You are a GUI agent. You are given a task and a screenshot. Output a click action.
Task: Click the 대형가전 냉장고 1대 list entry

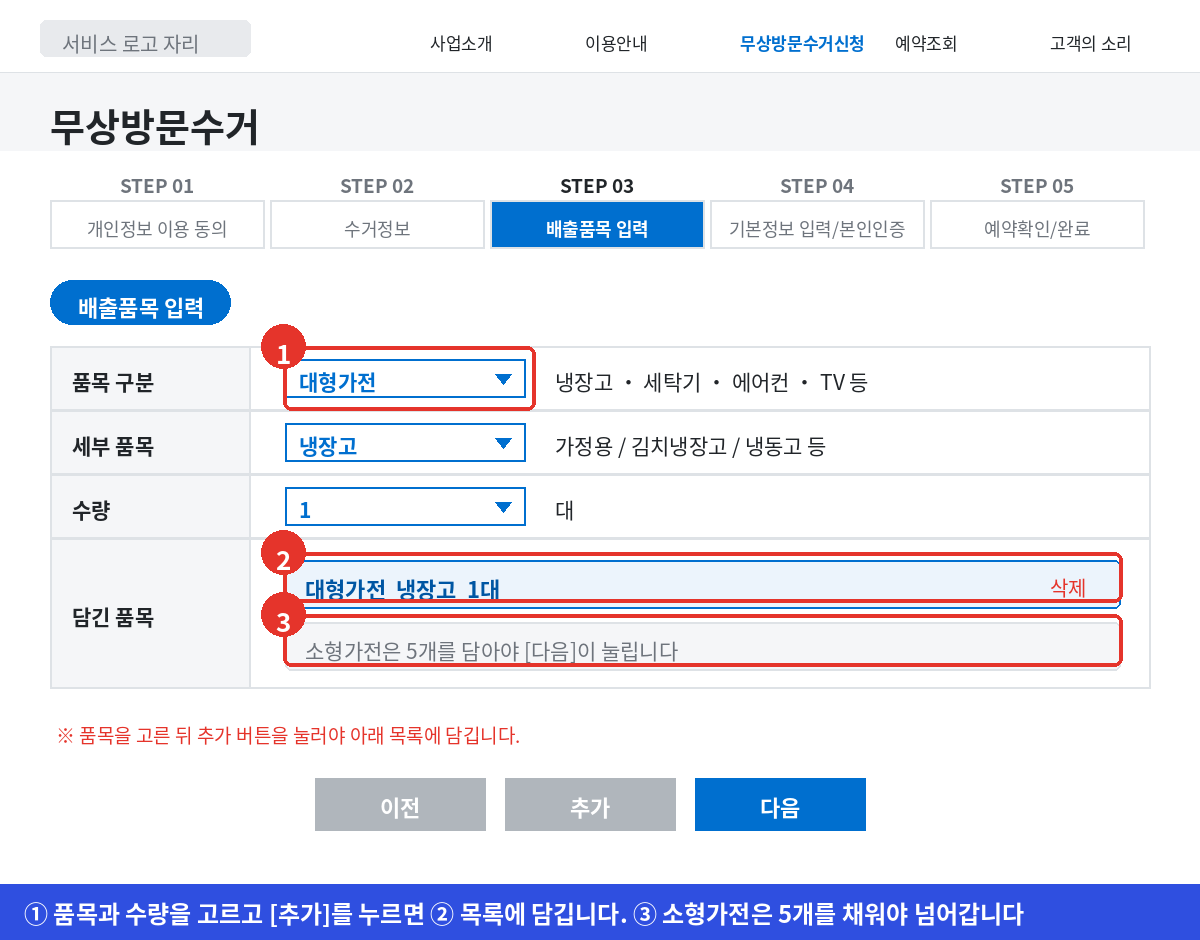pos(703,586)
